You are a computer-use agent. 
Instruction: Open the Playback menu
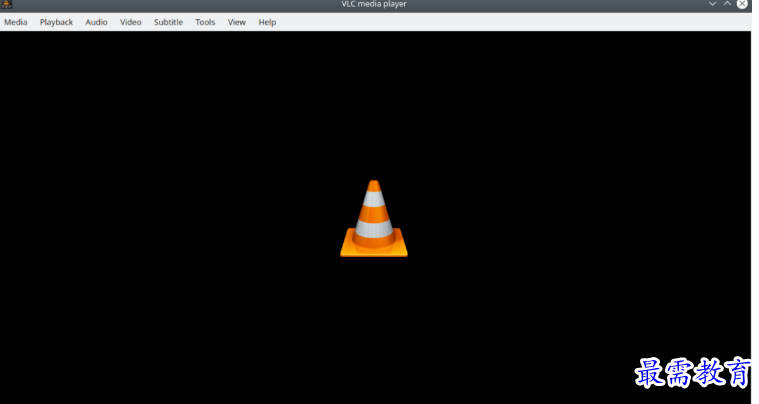point(56,22)
